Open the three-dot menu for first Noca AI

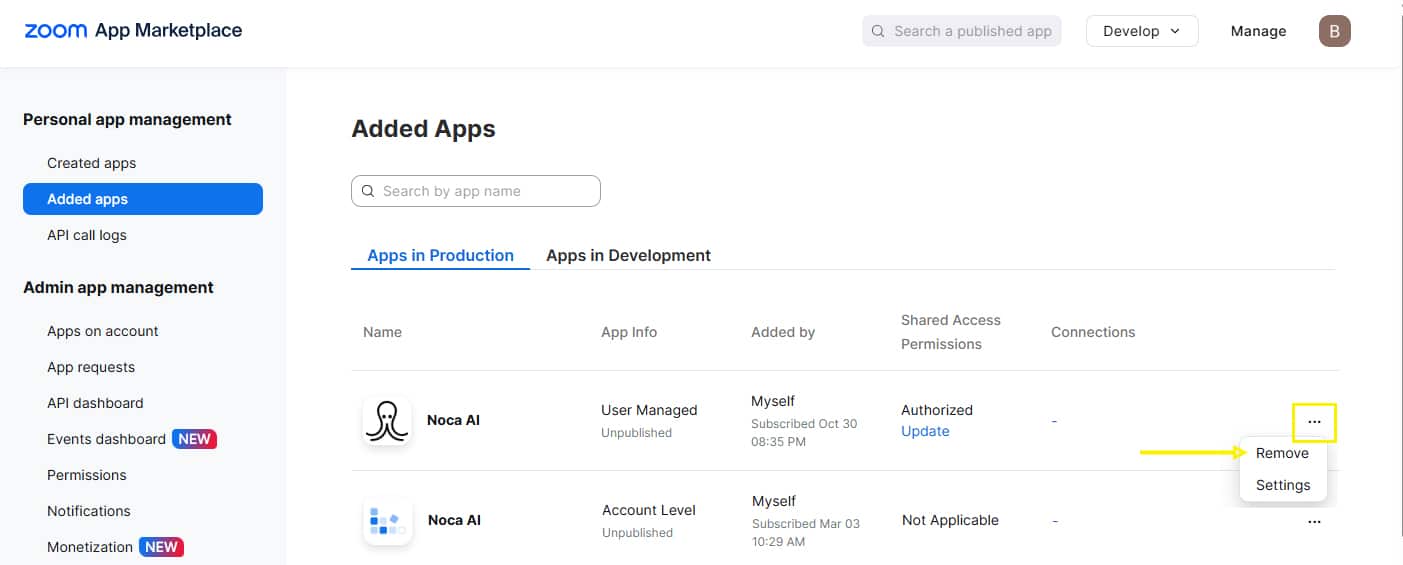[x=1314, y=422]
